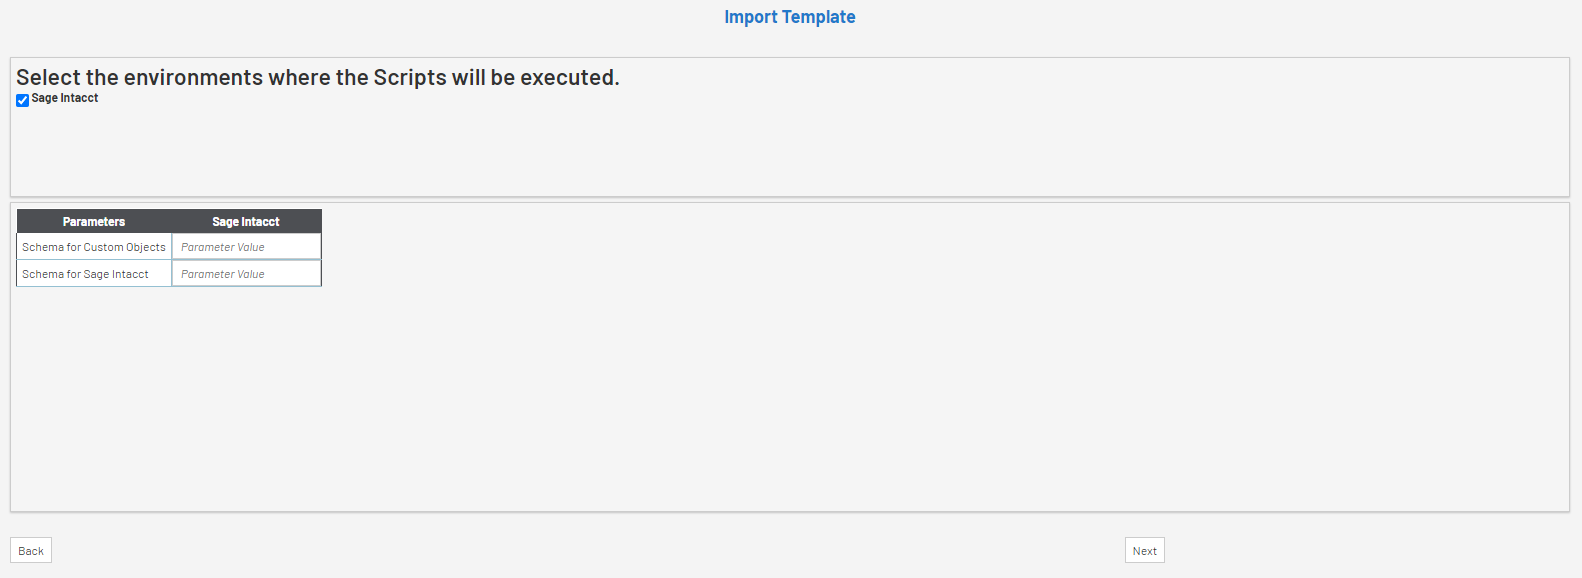
Task: Select the Parameters column header
Action: coord(94,221)
